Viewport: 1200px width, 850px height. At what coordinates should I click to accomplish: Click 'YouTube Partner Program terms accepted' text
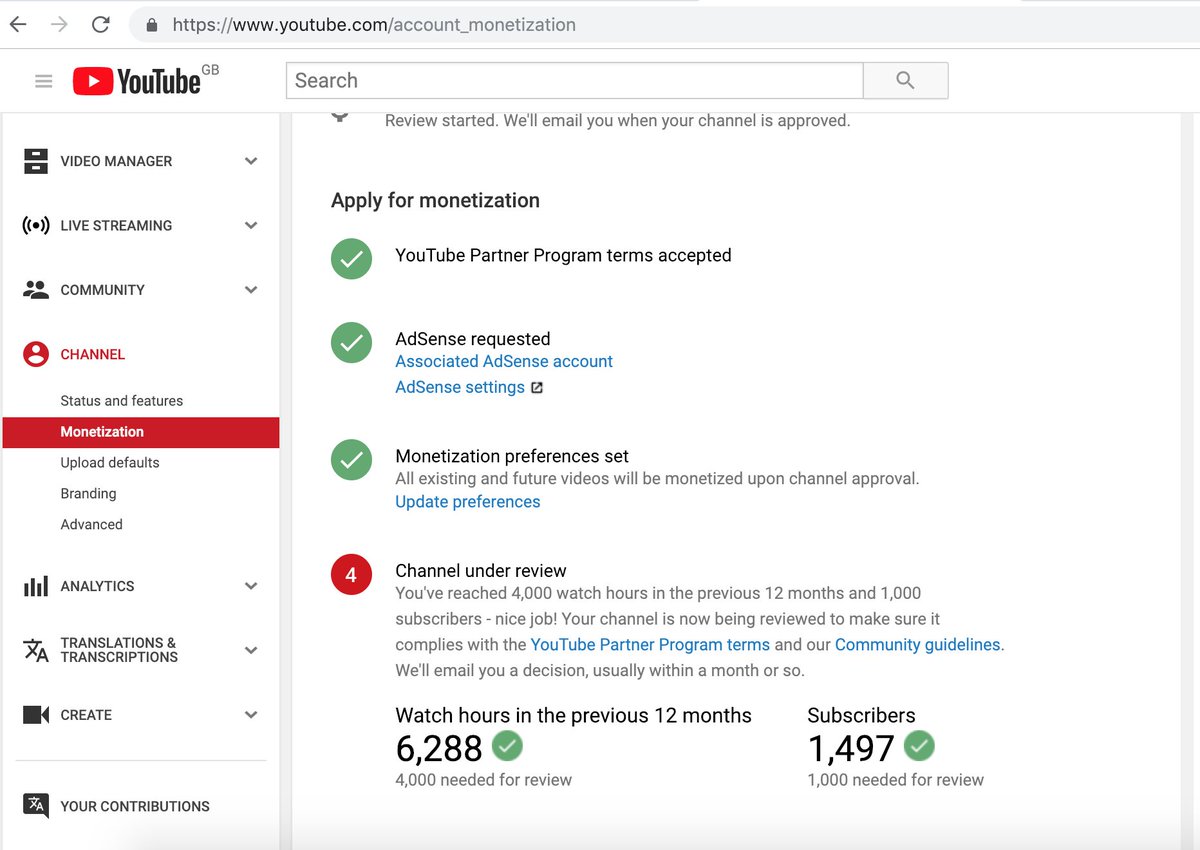(x=563, y=256)
